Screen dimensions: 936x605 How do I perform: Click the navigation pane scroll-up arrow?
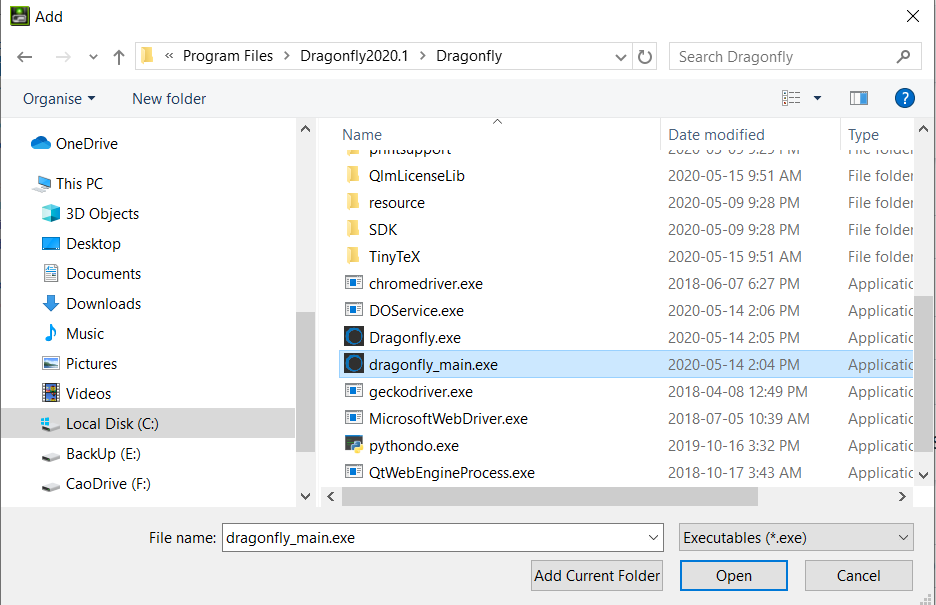306,129
